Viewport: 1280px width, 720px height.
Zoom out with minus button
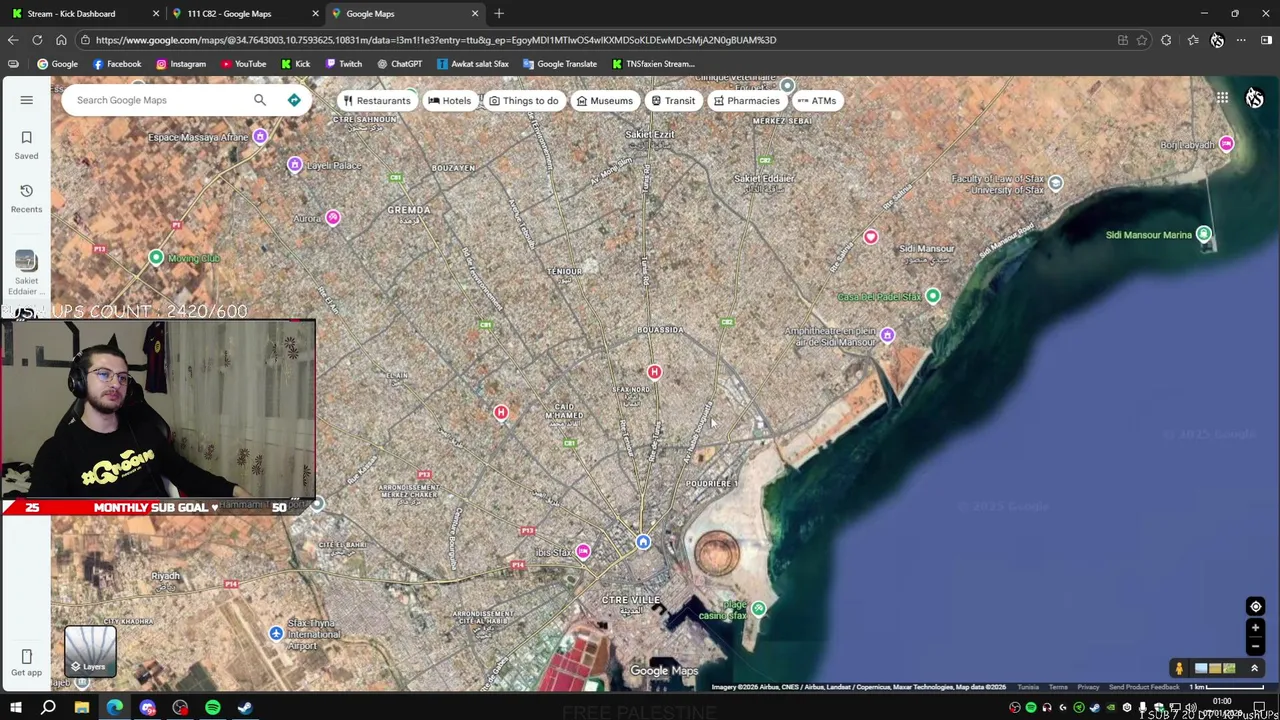click(x=1255, y=646)
